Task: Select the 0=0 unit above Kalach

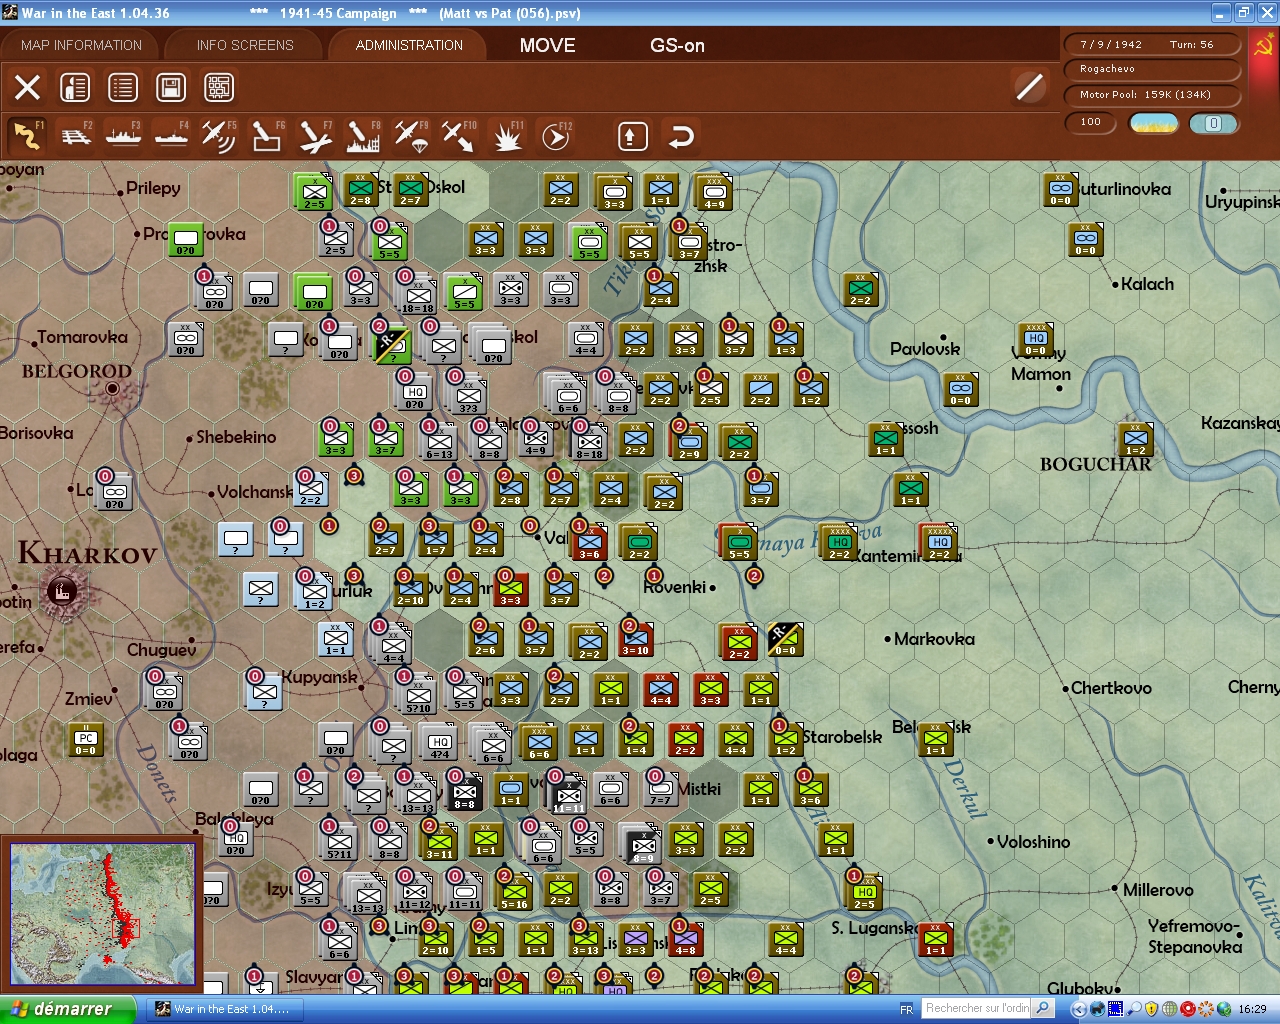Action: 1086,240
